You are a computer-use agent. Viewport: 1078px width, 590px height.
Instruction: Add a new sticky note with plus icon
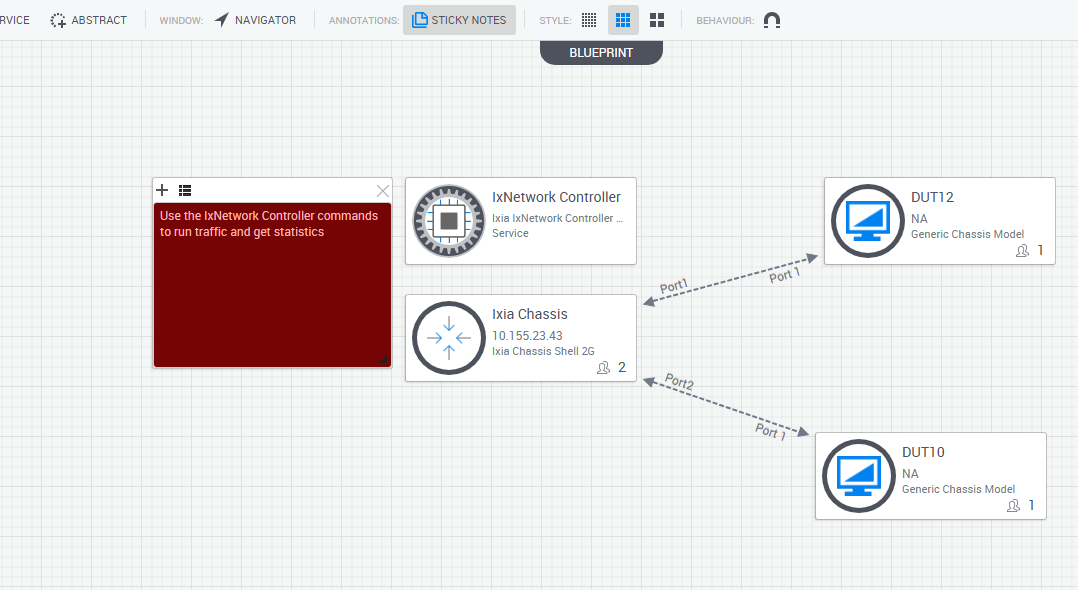162,190
